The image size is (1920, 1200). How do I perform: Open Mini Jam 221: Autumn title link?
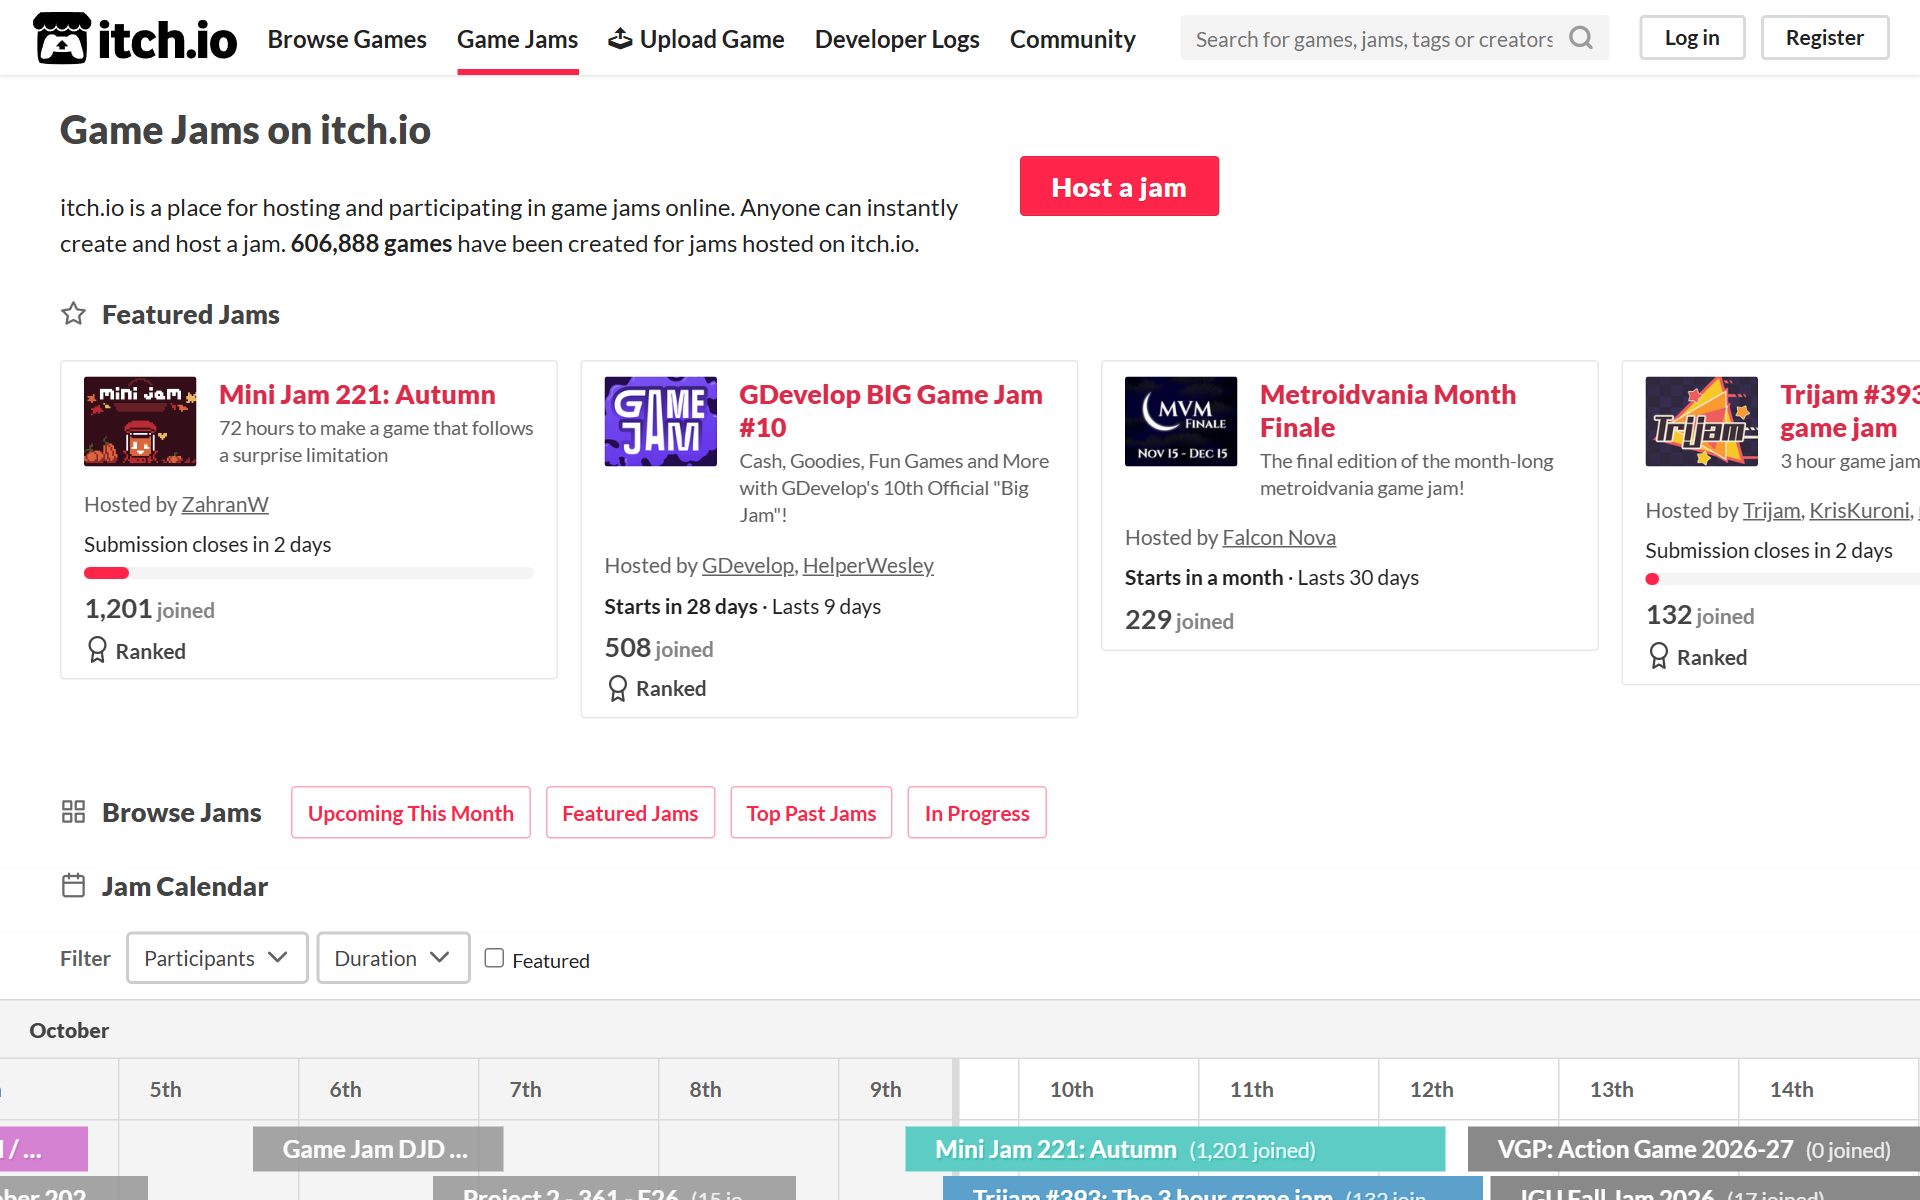357,394
